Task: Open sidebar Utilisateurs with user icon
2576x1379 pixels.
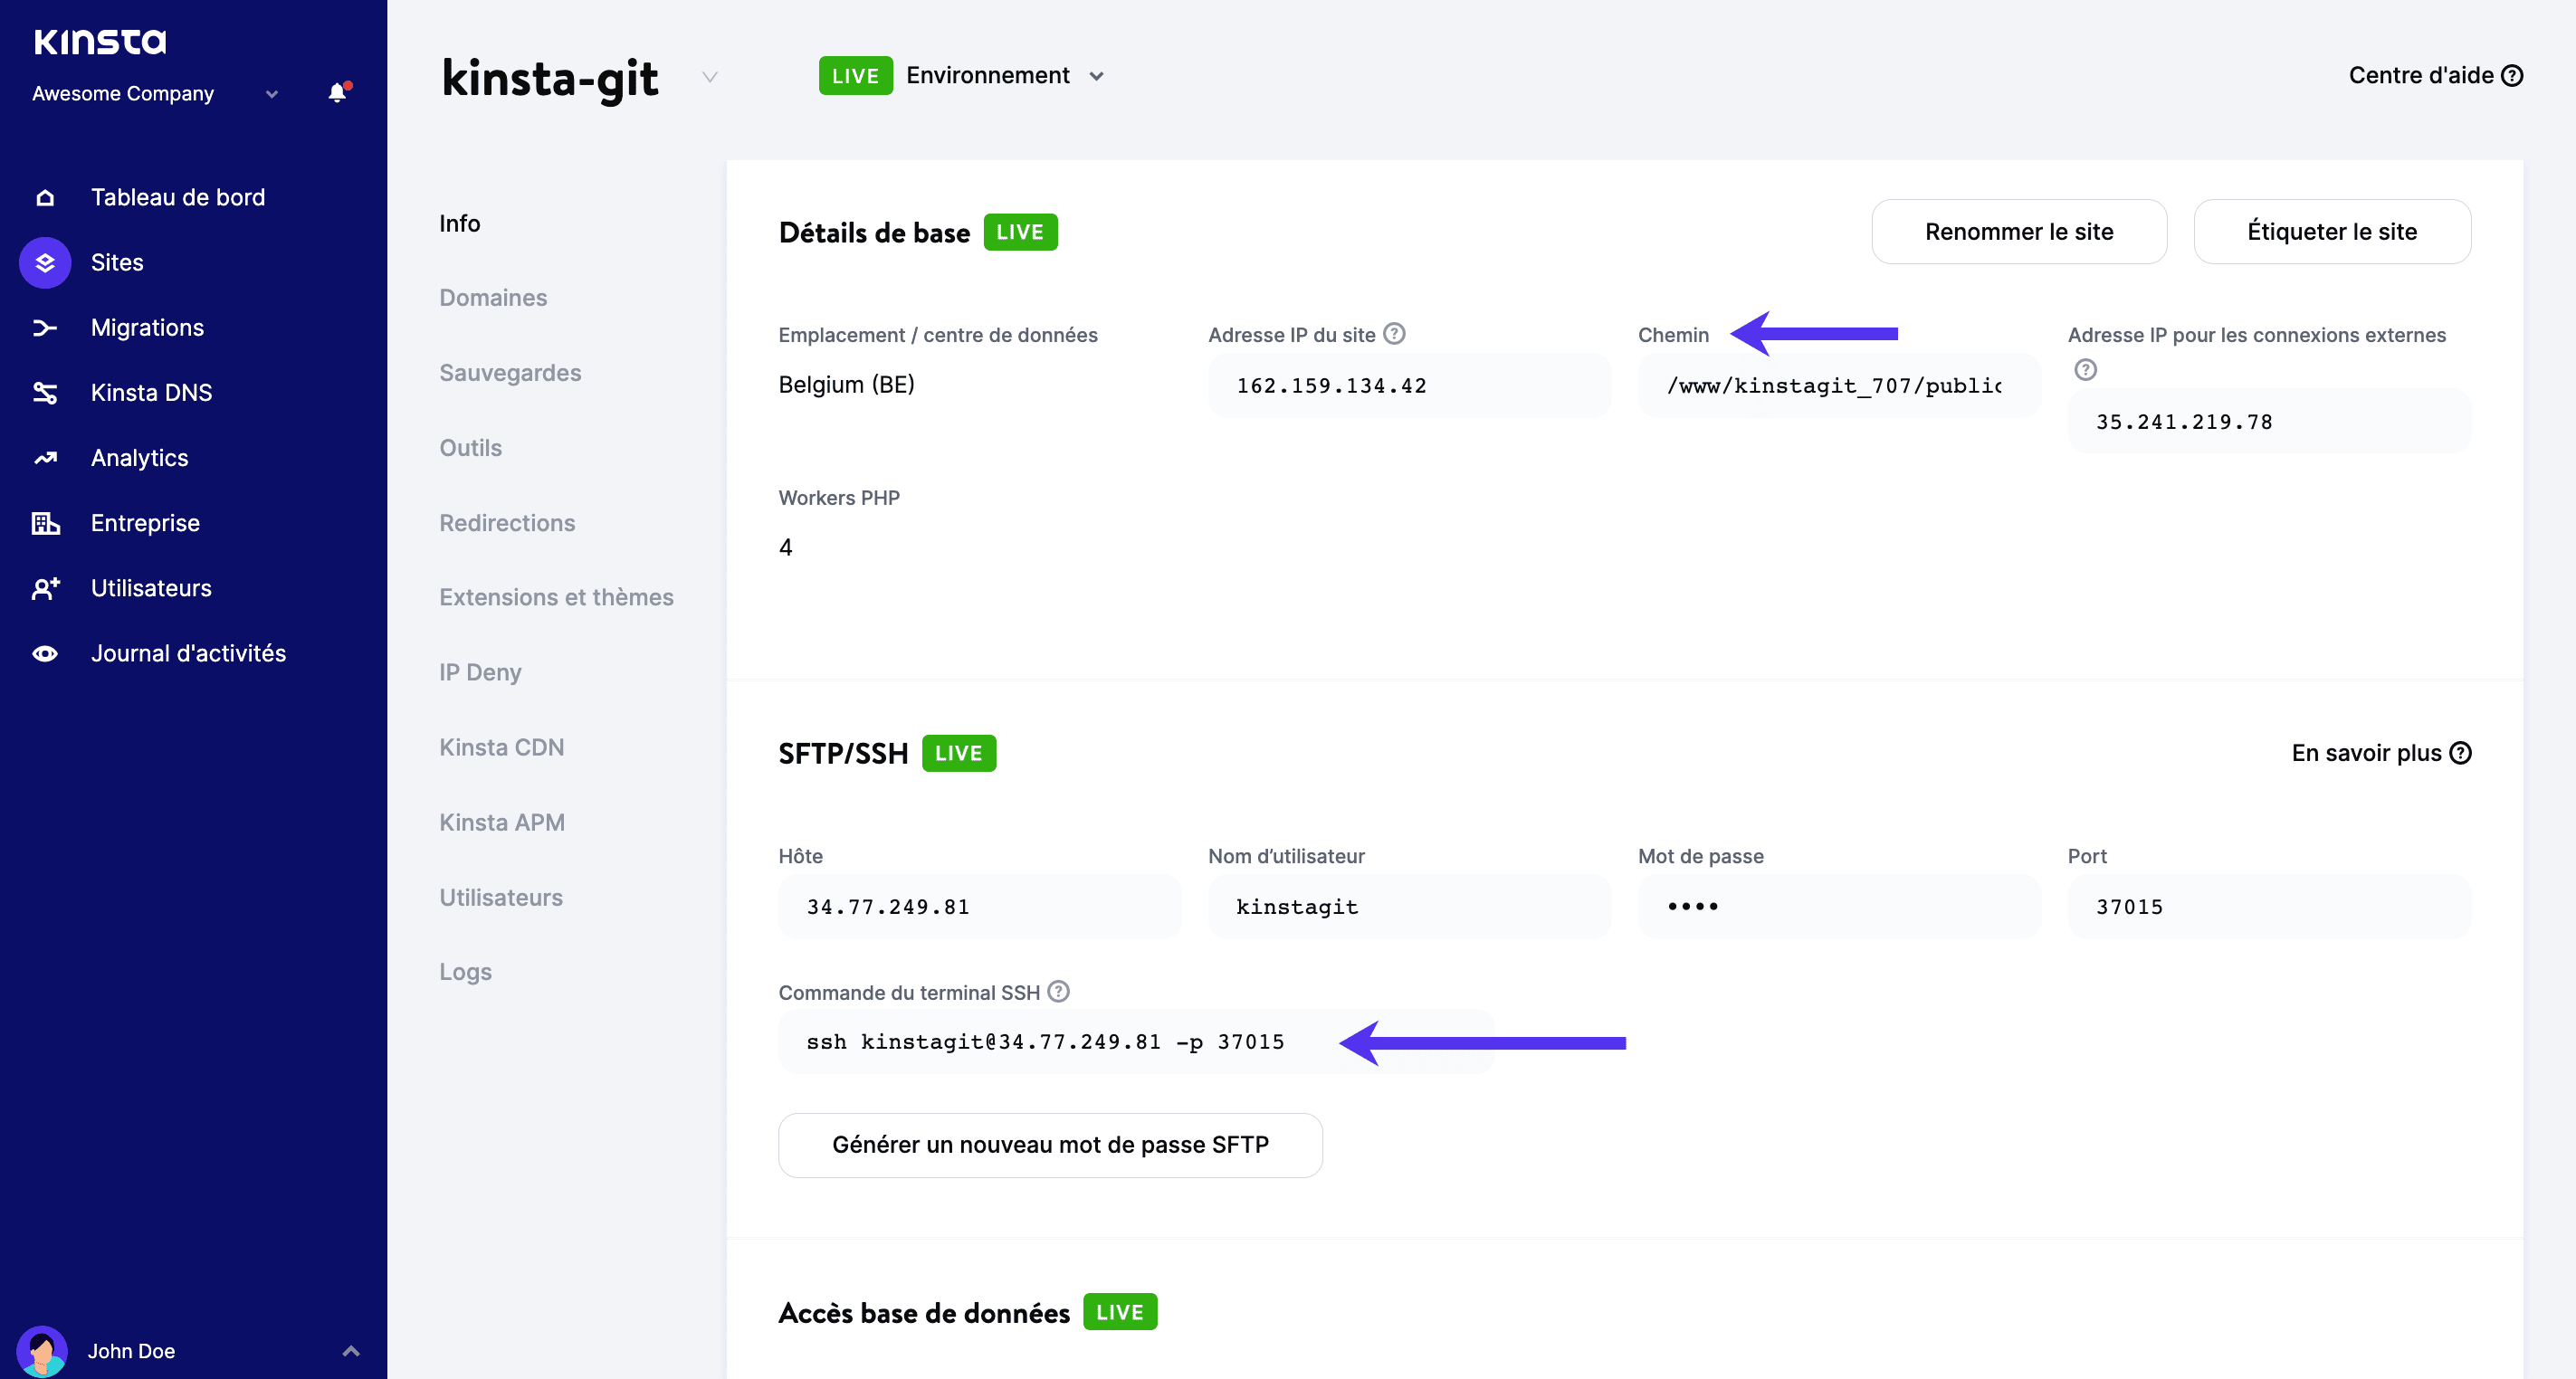Action: (151, 588)
